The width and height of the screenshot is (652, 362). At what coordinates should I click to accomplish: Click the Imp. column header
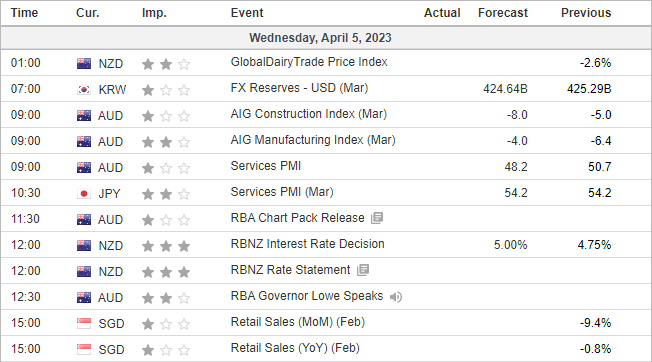click(154, 13)
